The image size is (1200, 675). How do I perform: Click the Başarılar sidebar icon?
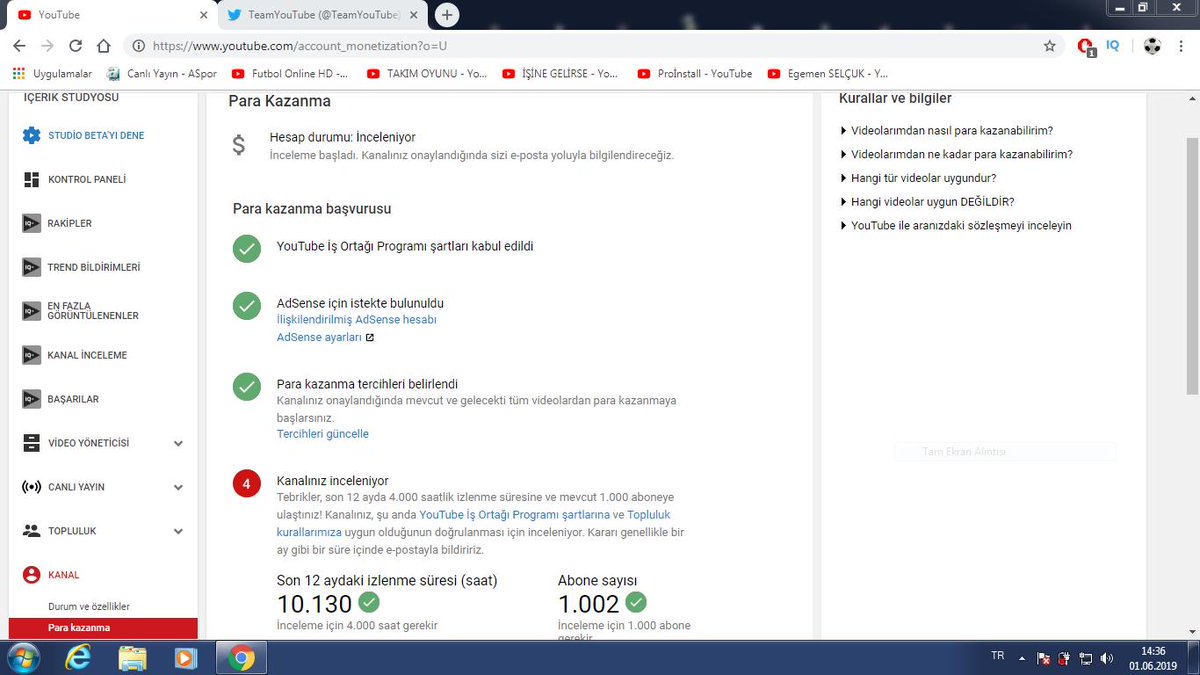pos(31,399)
